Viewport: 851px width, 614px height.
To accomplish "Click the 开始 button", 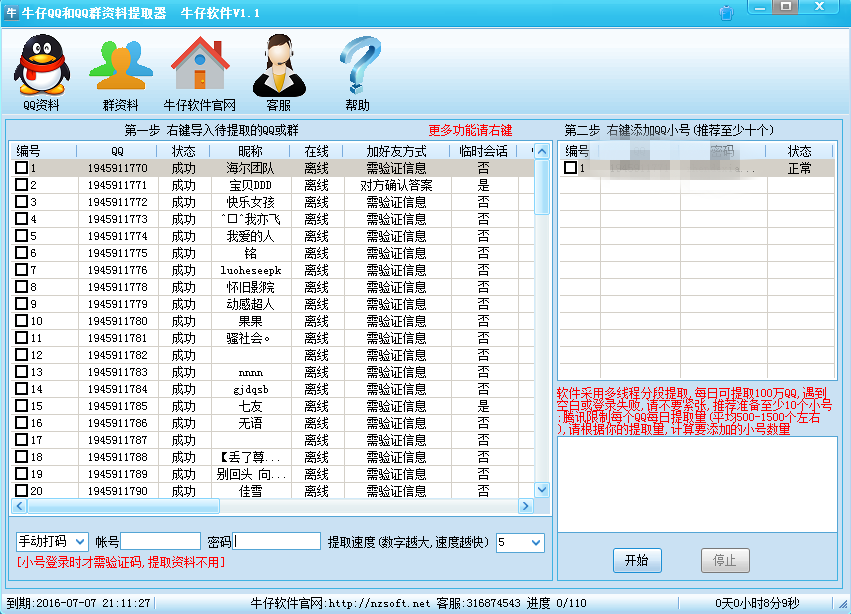I will tap(637, 560).
